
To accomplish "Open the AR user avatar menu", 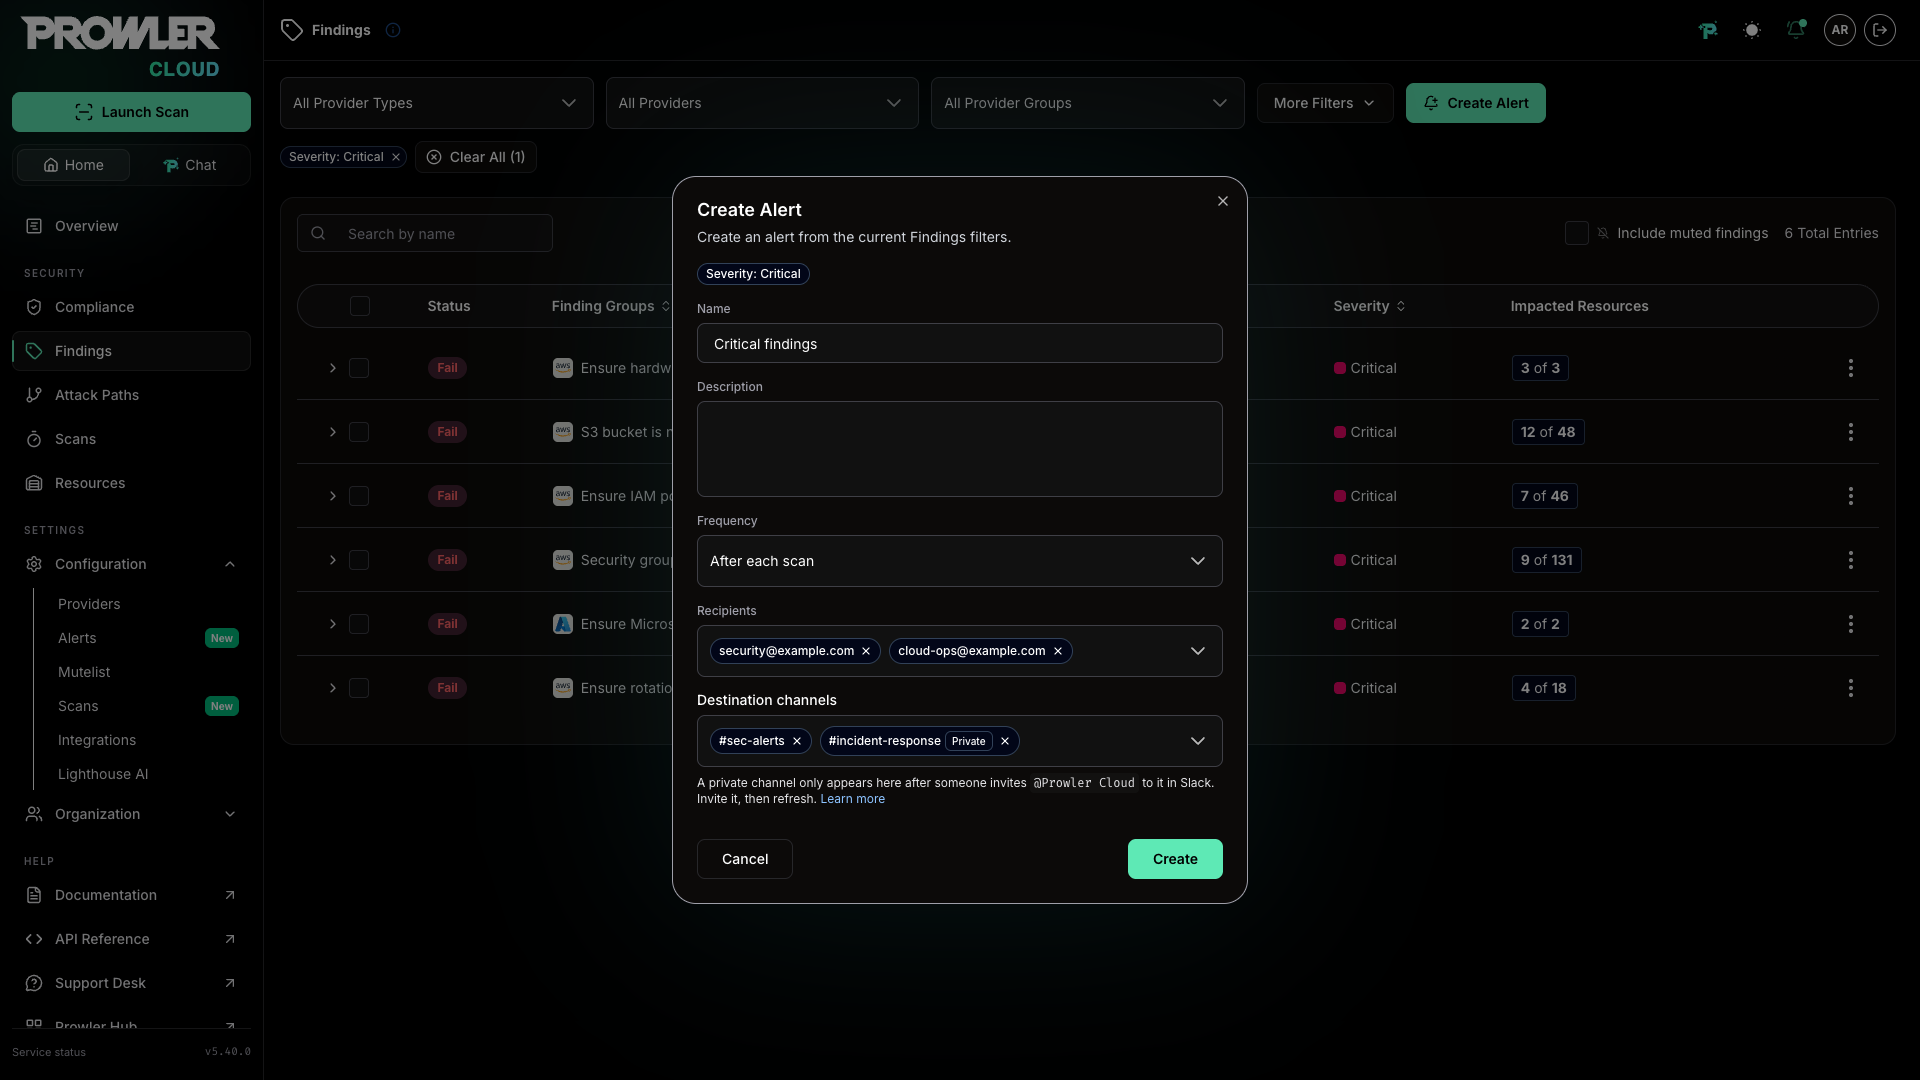I will 1840,30.
